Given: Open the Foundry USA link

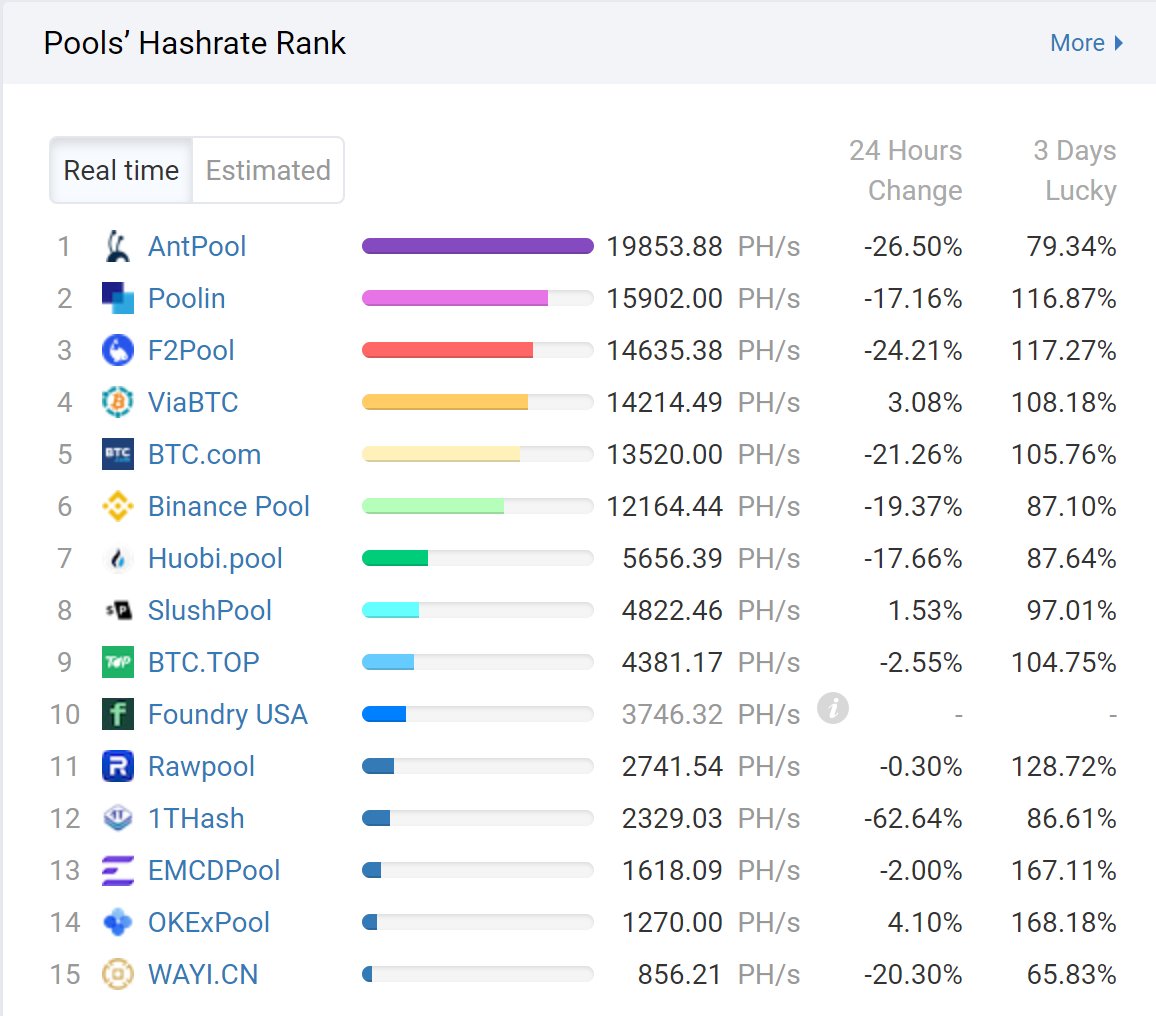Looking at the screenshot, I should coord(227,714).
